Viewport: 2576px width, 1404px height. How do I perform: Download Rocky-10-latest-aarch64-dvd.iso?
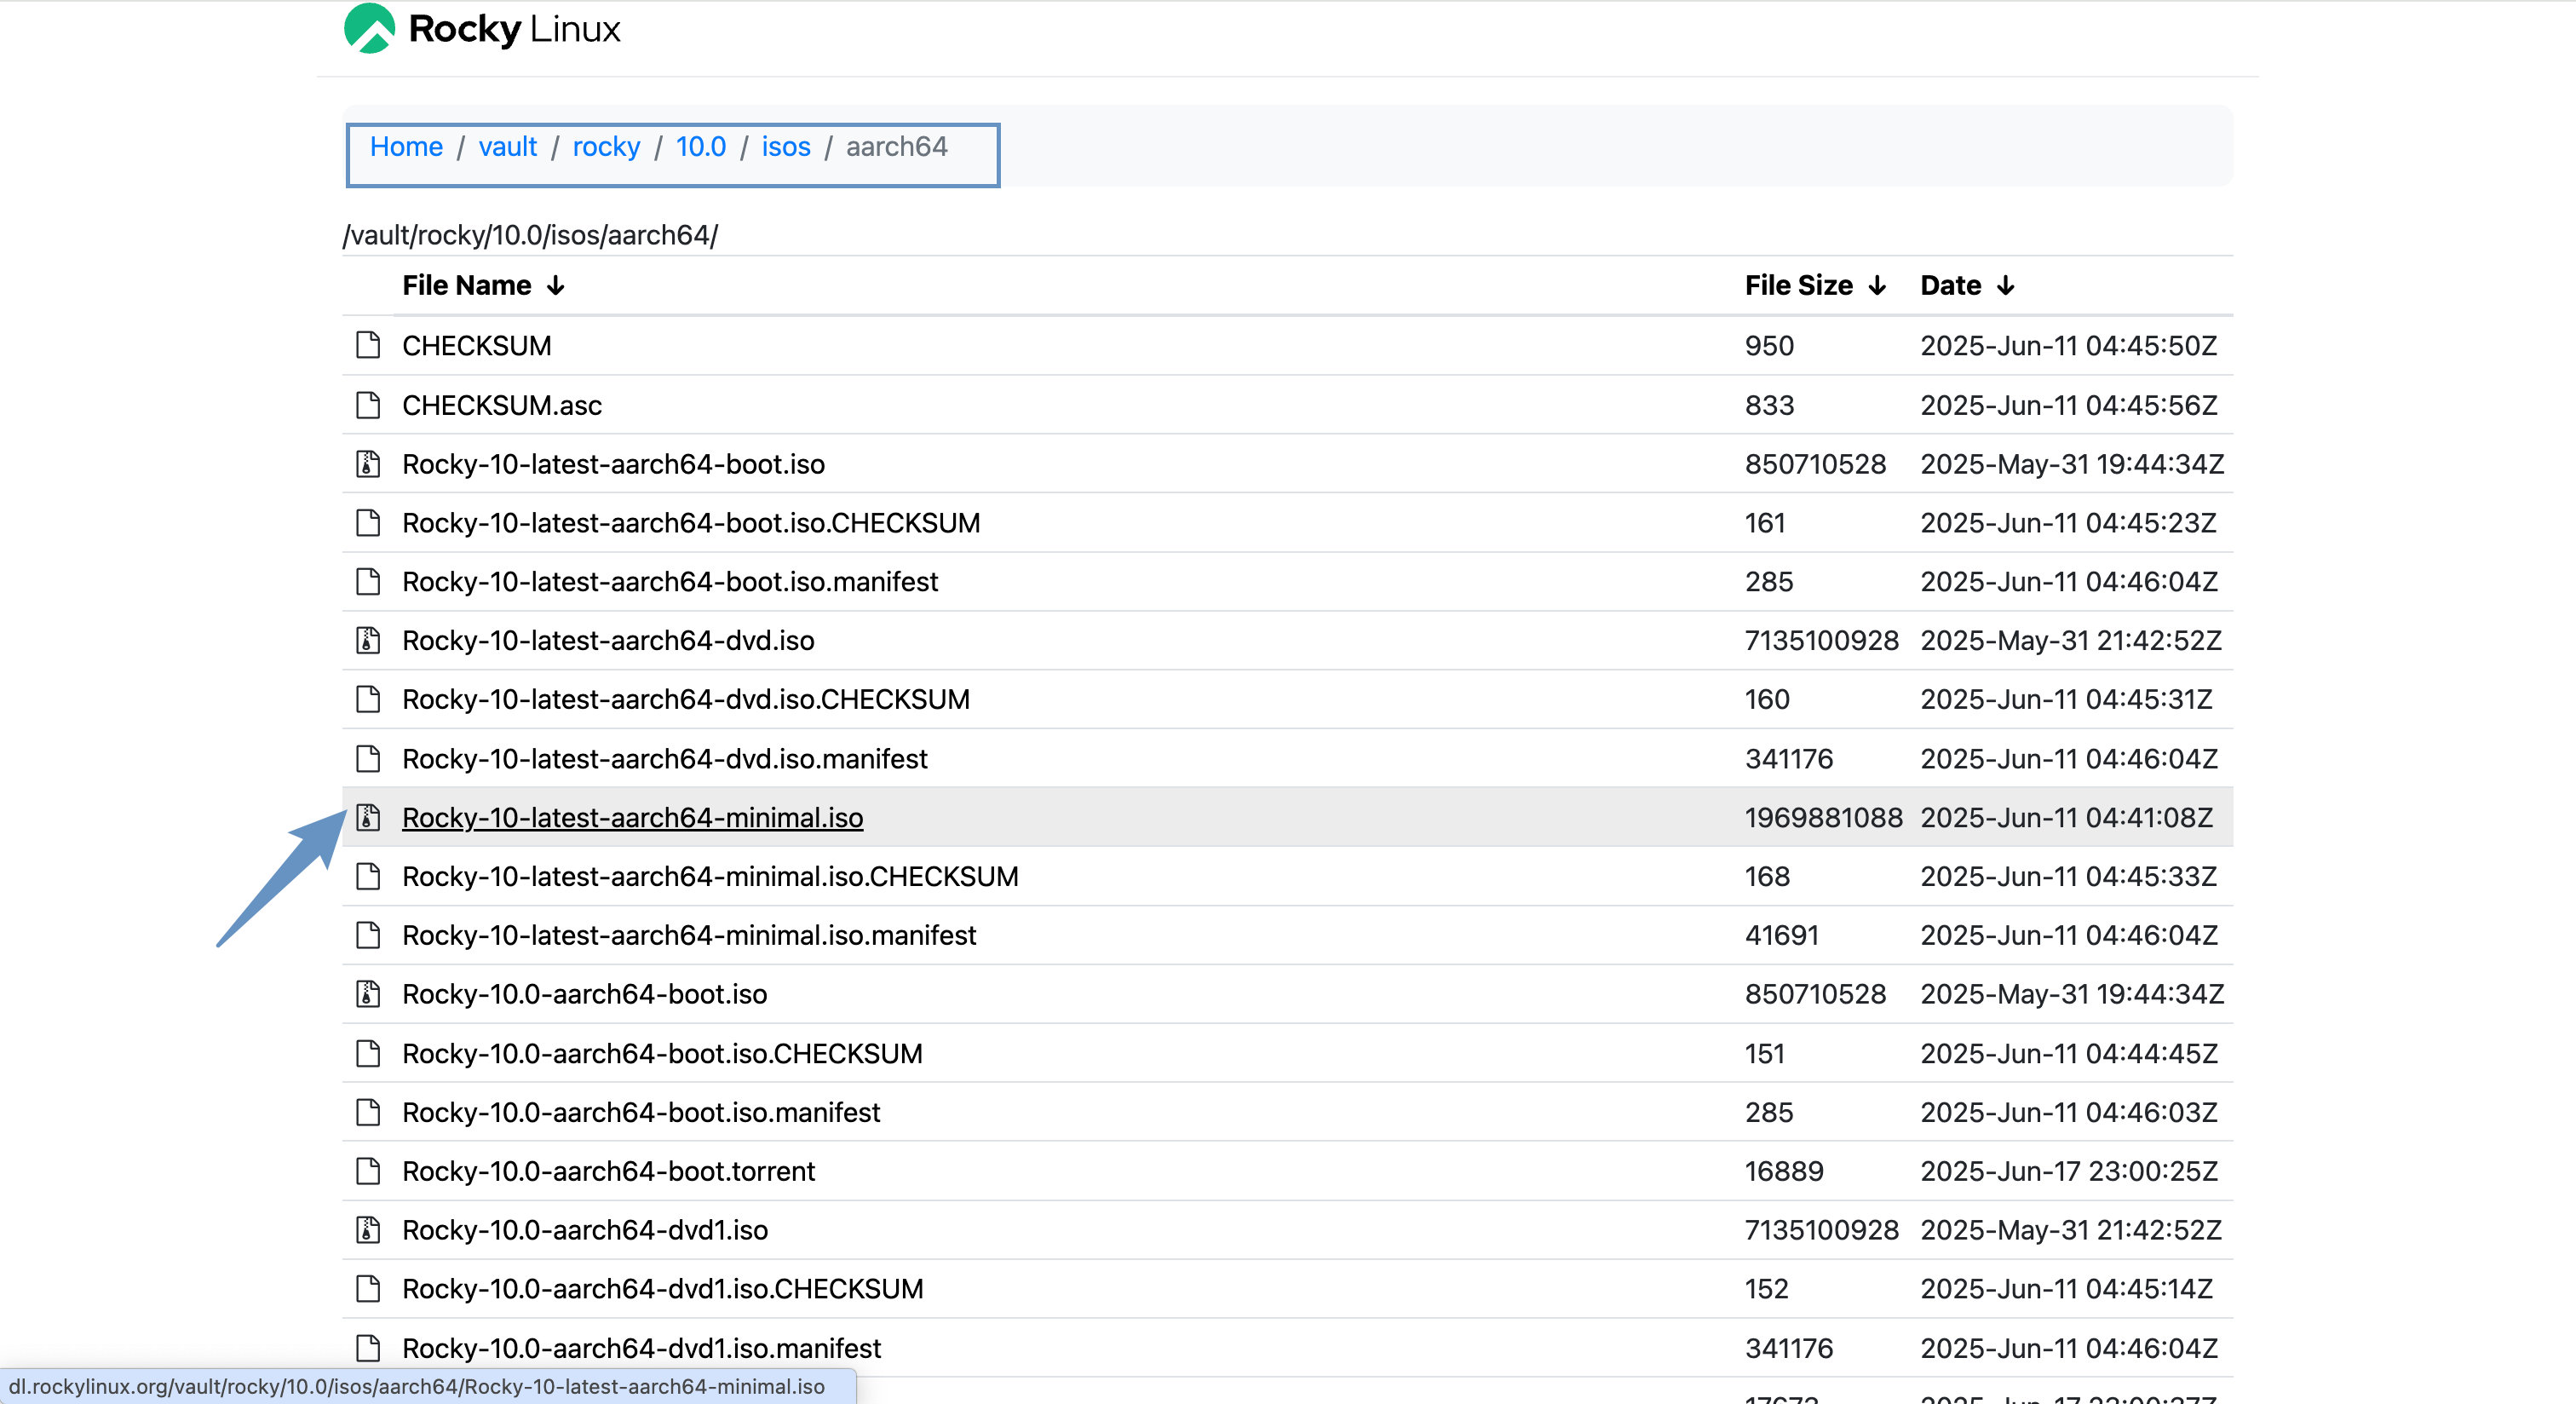coord(608,640)
